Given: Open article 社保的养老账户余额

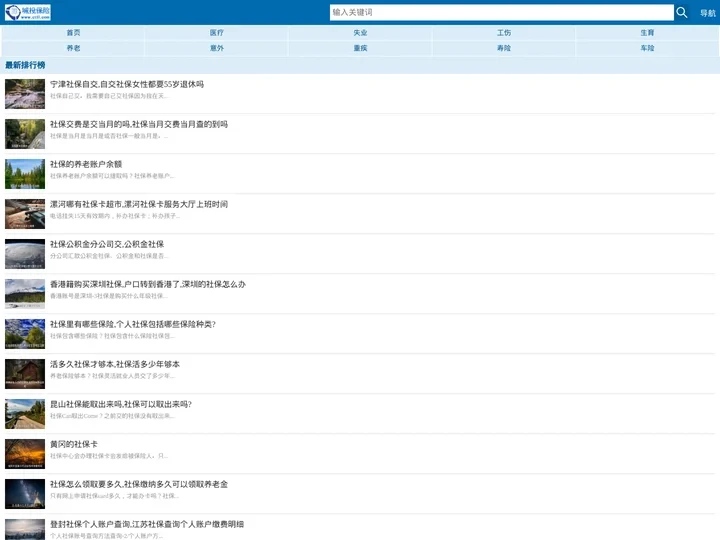Looking at the screenshot, I should [86, 164].
